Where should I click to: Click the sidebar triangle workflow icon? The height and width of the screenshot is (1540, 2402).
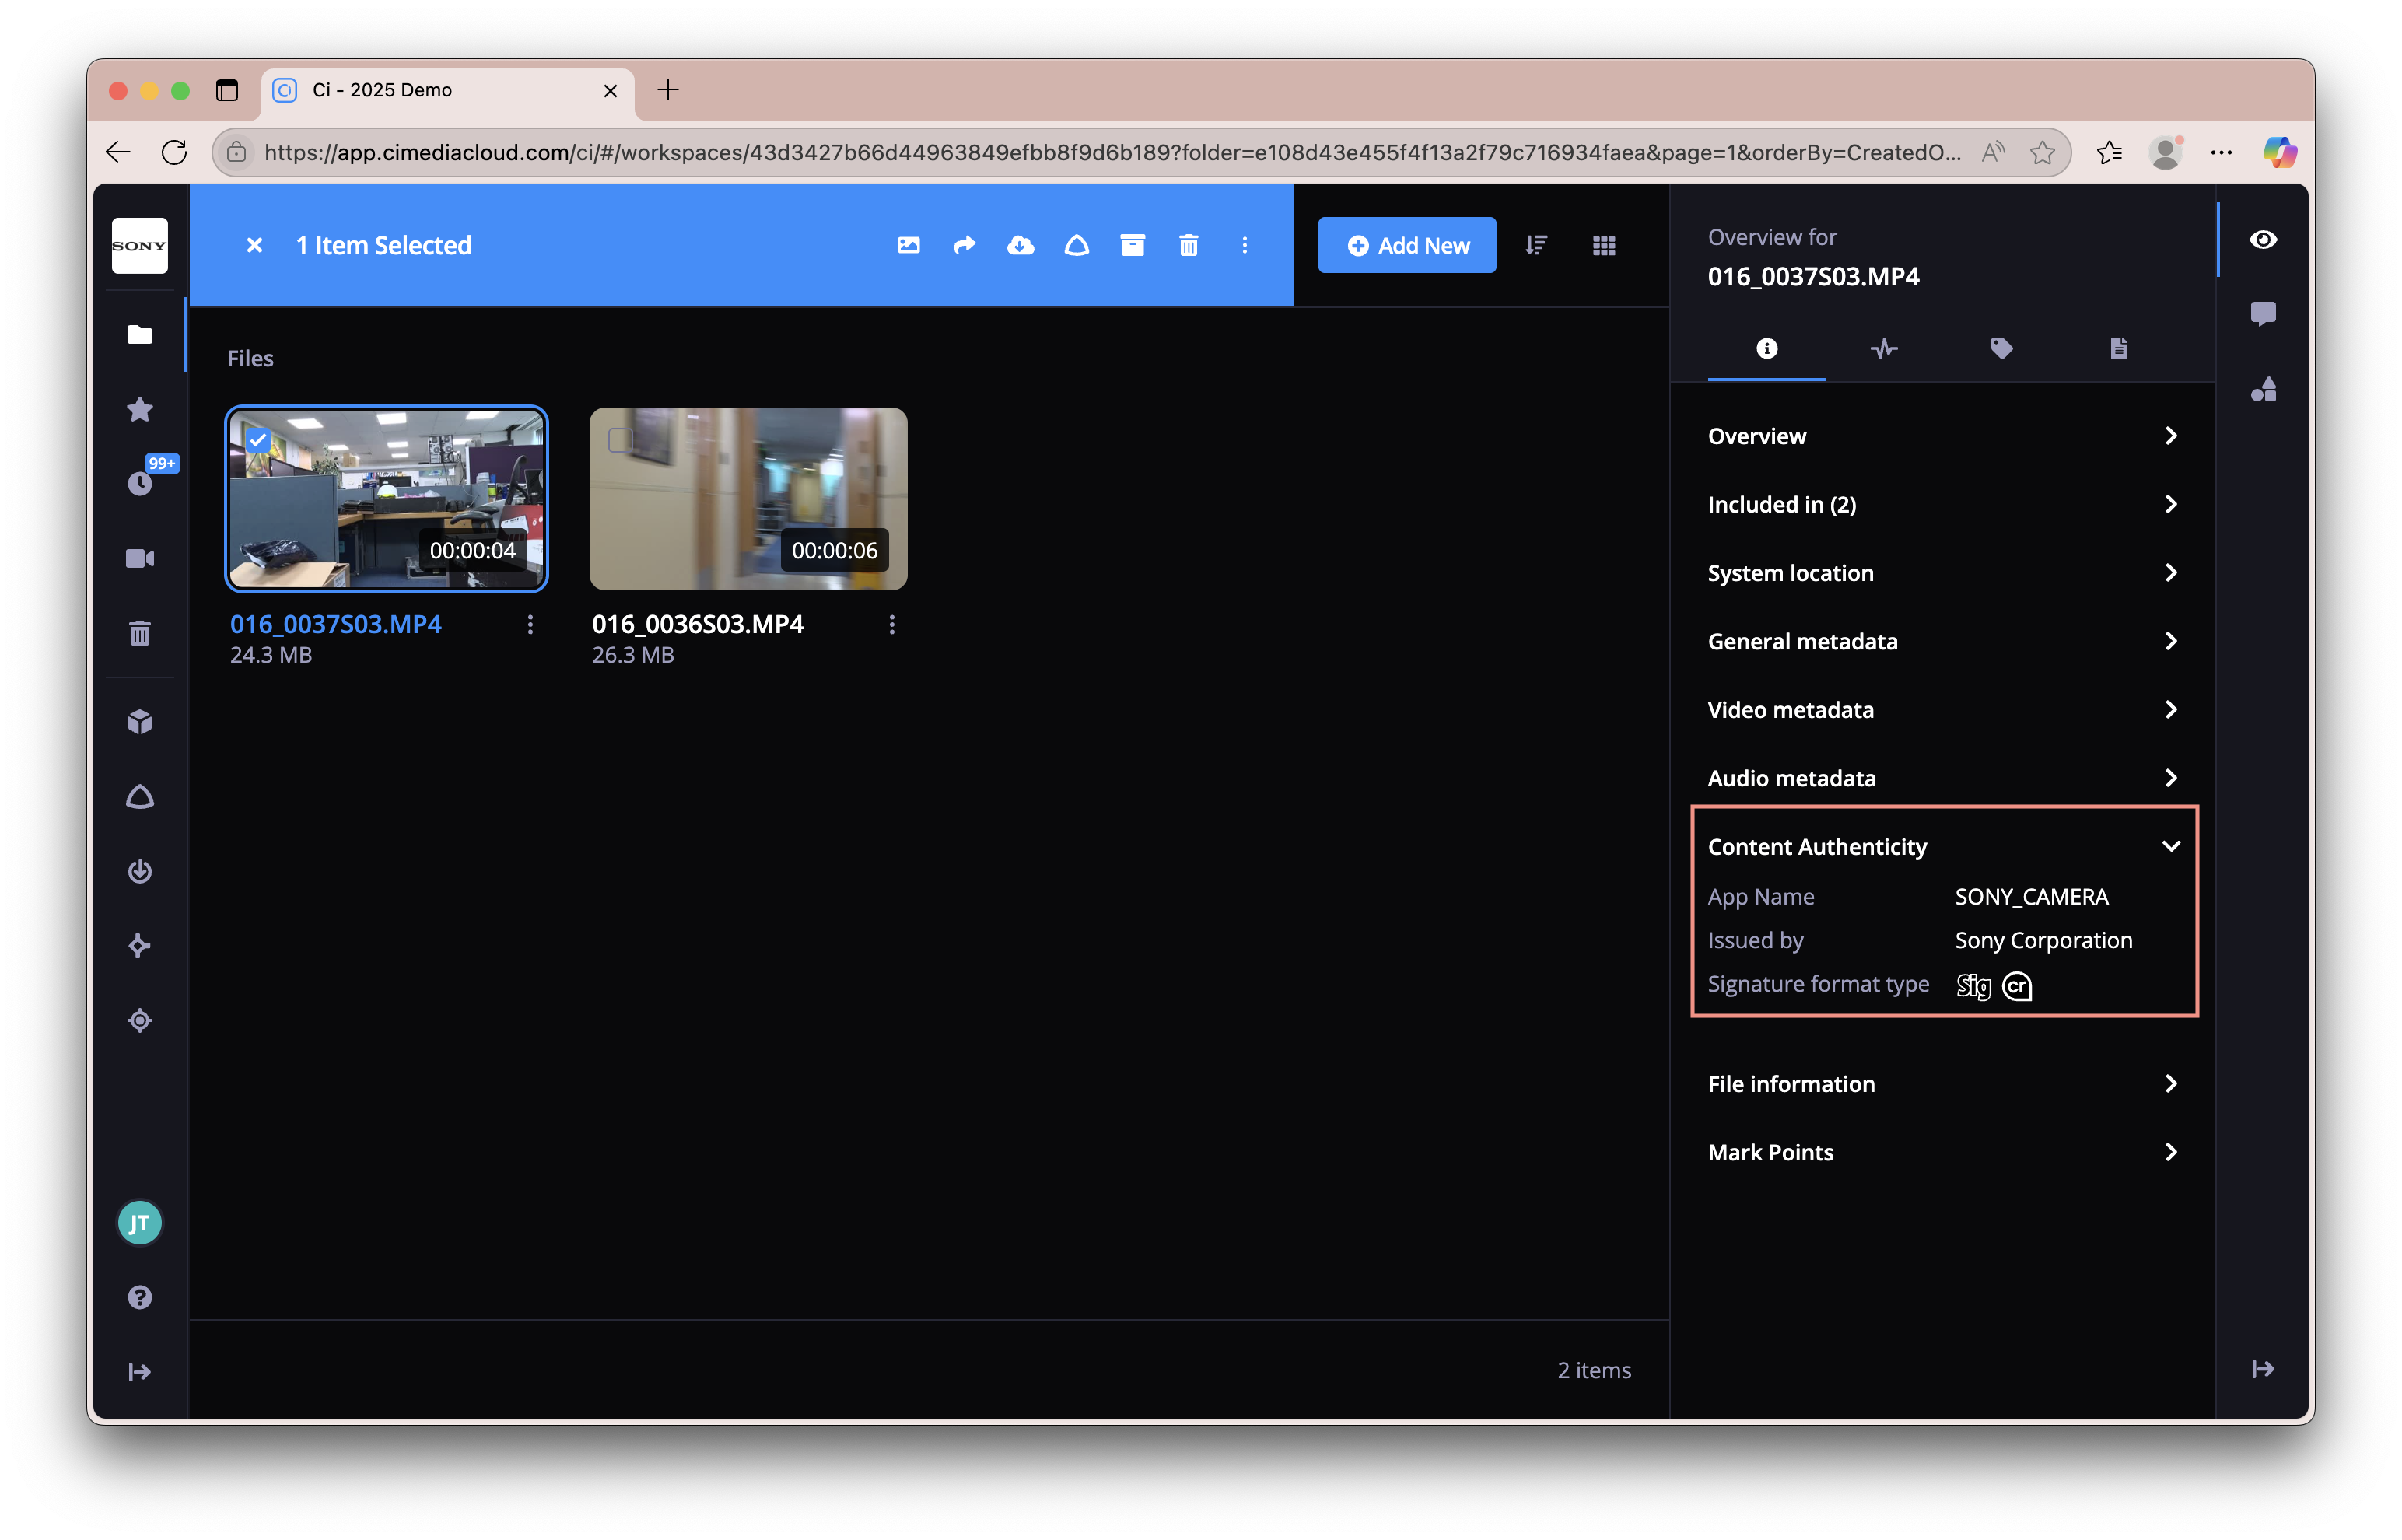pos(140,797)
